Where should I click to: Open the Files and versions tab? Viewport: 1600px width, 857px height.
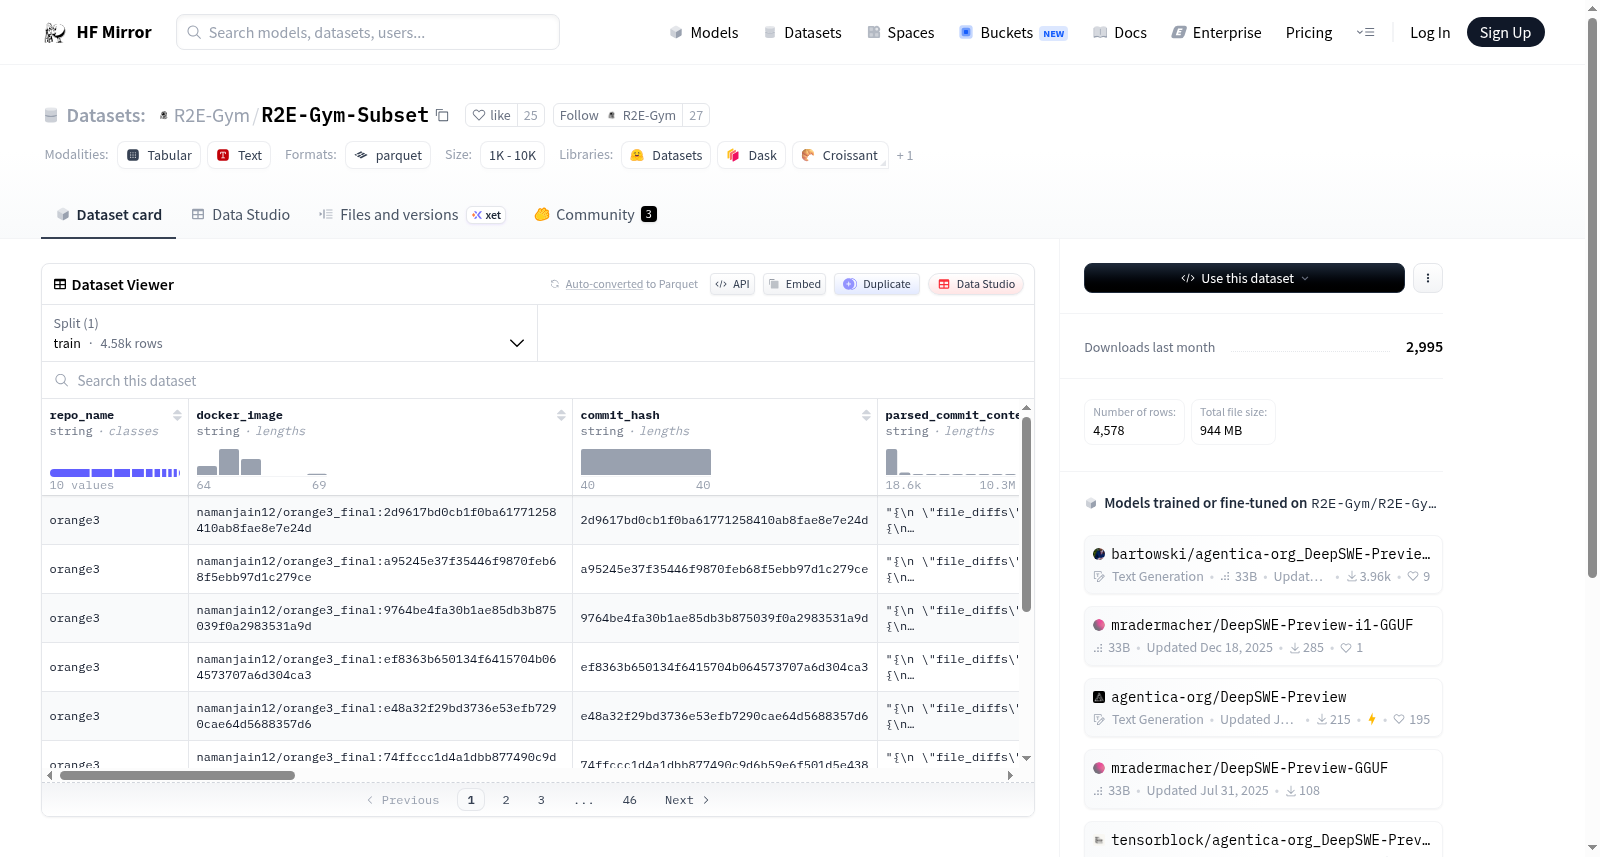[x=411, y=215]
